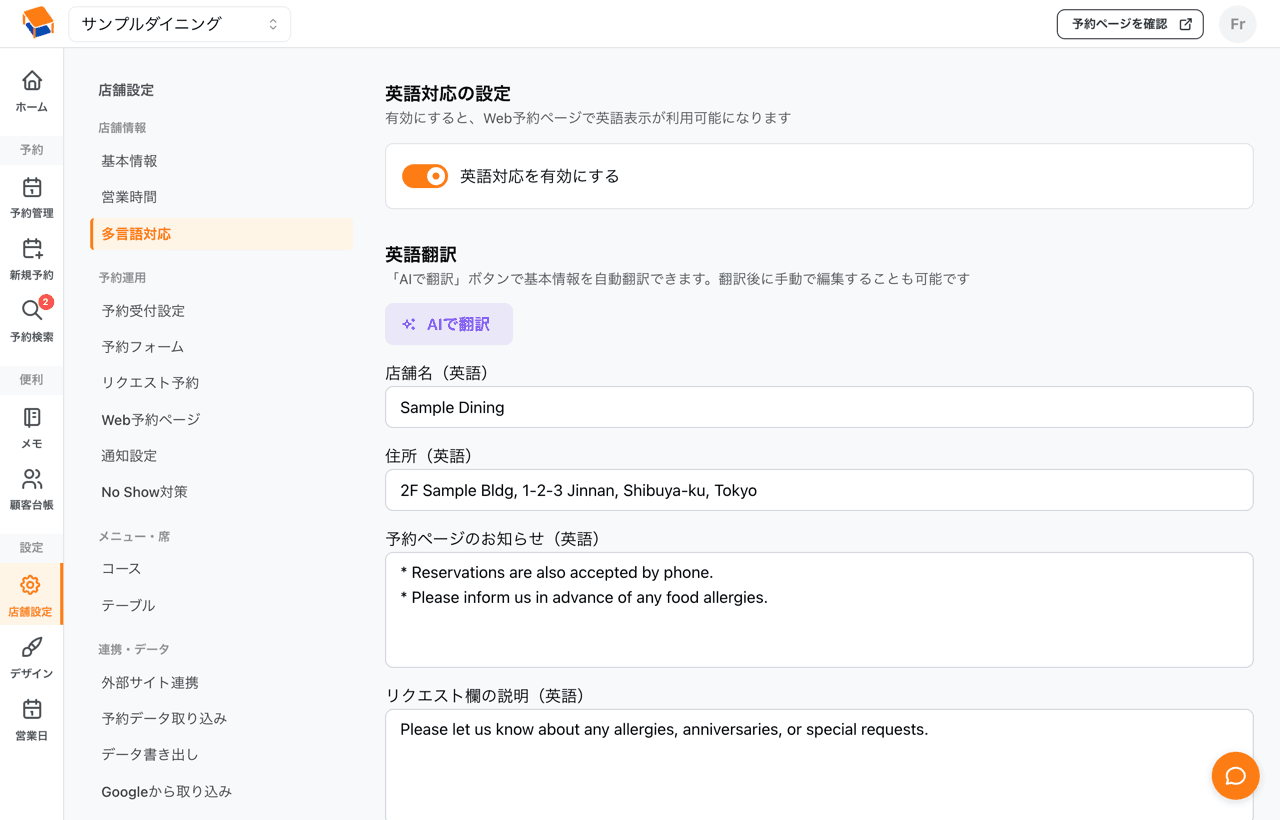1280x820 pixels.
Task: Click sparkle icon on AIで翻訳 button
Action: (x=409, y=324)
